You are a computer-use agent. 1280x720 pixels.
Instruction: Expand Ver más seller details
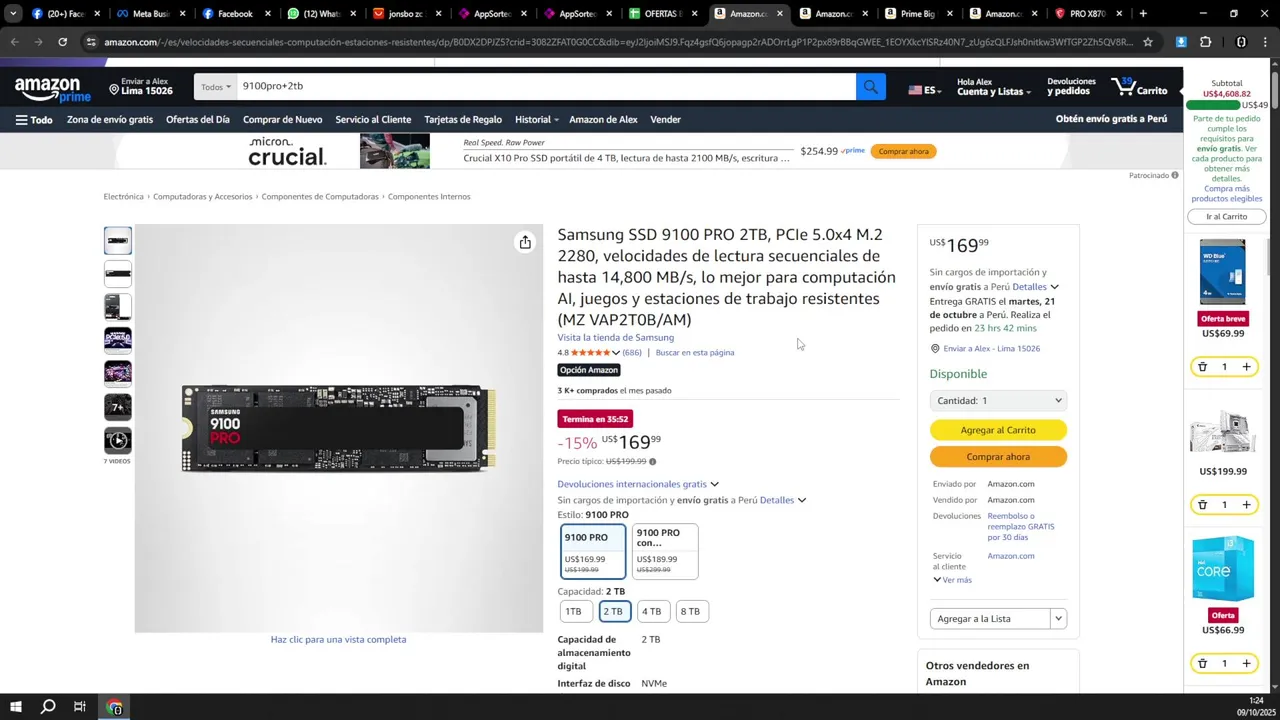953,580
